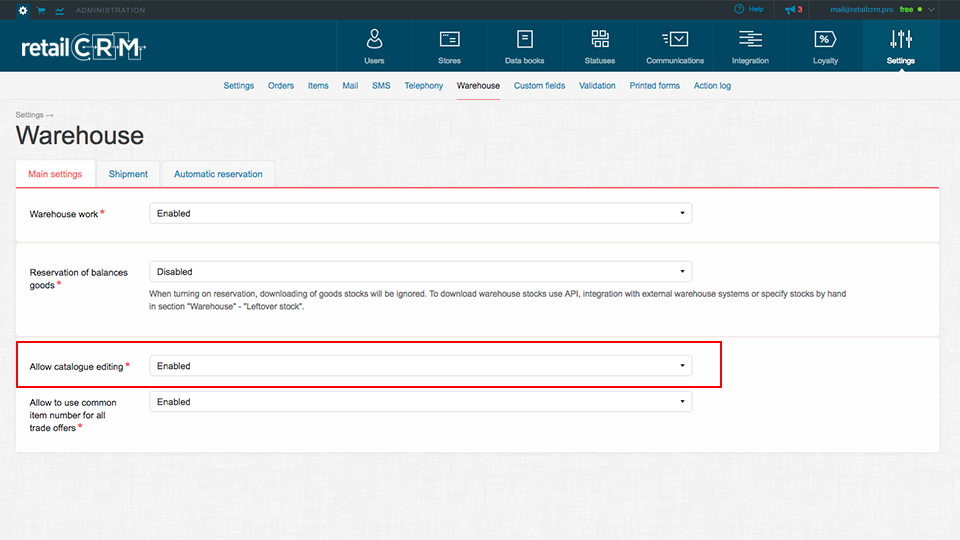Viewport: 960px width, 540px height.
Task: Open notifications megaphone with 3 alerts
Action: [793, 10]
